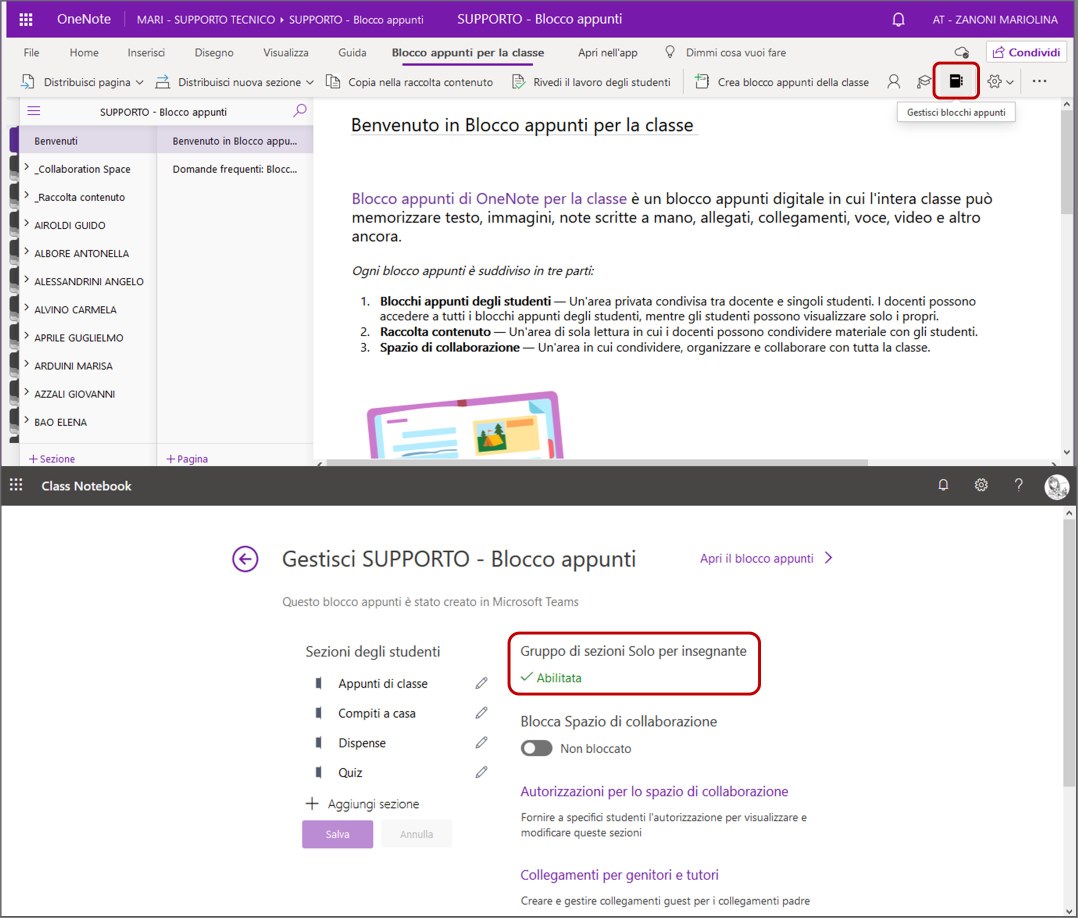The height and width of the screenshot is (918, 1078).
Task: Open the ribbon settings gear dropdown
Action: (1000, 82)
